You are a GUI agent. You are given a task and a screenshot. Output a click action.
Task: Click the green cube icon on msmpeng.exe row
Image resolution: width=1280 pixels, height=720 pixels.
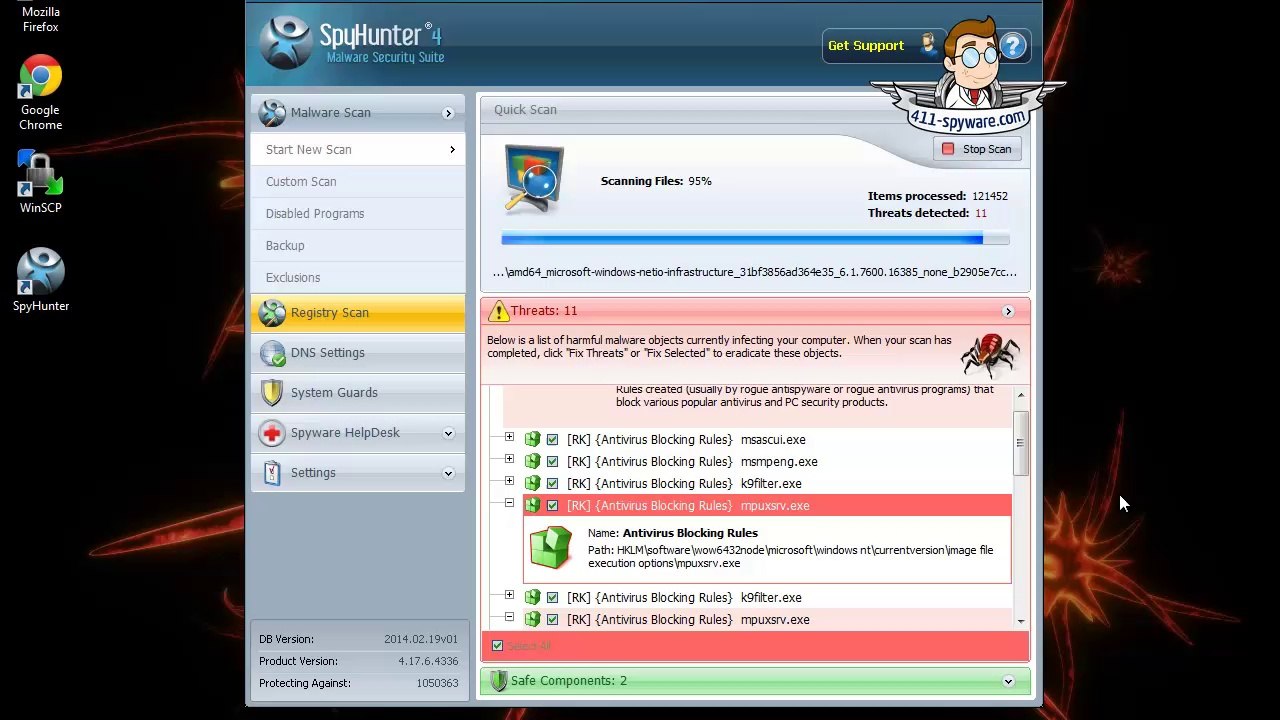point(532,462)
